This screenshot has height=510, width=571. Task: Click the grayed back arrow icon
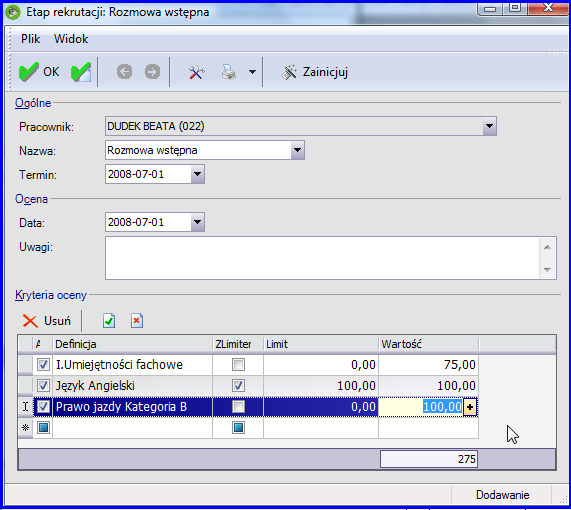tap(125, 72)
